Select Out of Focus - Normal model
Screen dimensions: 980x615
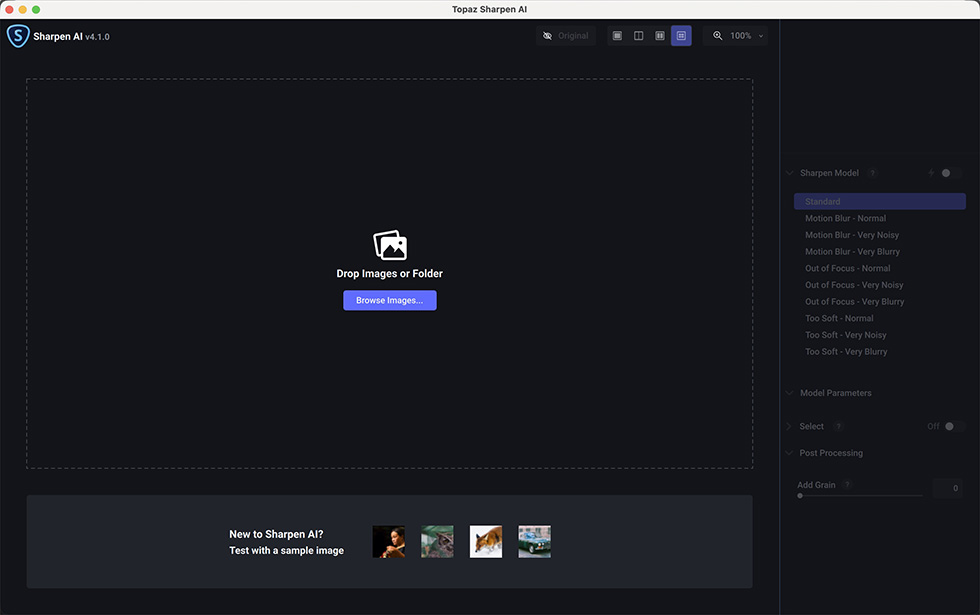click(879, 268)
